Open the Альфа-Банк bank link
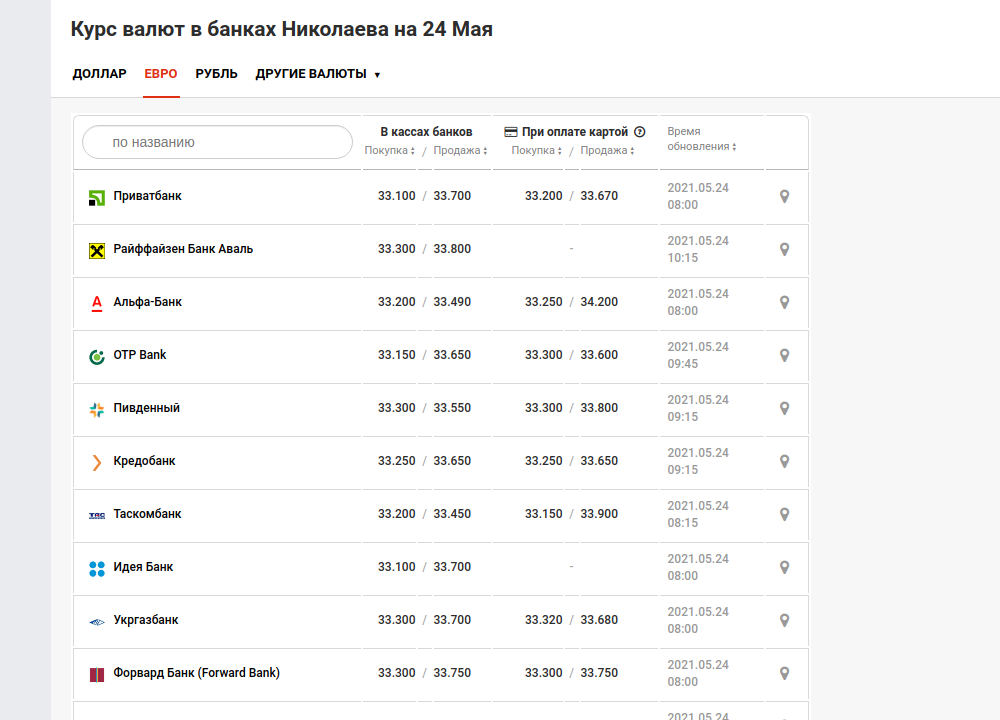Image resolution: width=1000 pixels, height=720 pixels. point(147,302)
